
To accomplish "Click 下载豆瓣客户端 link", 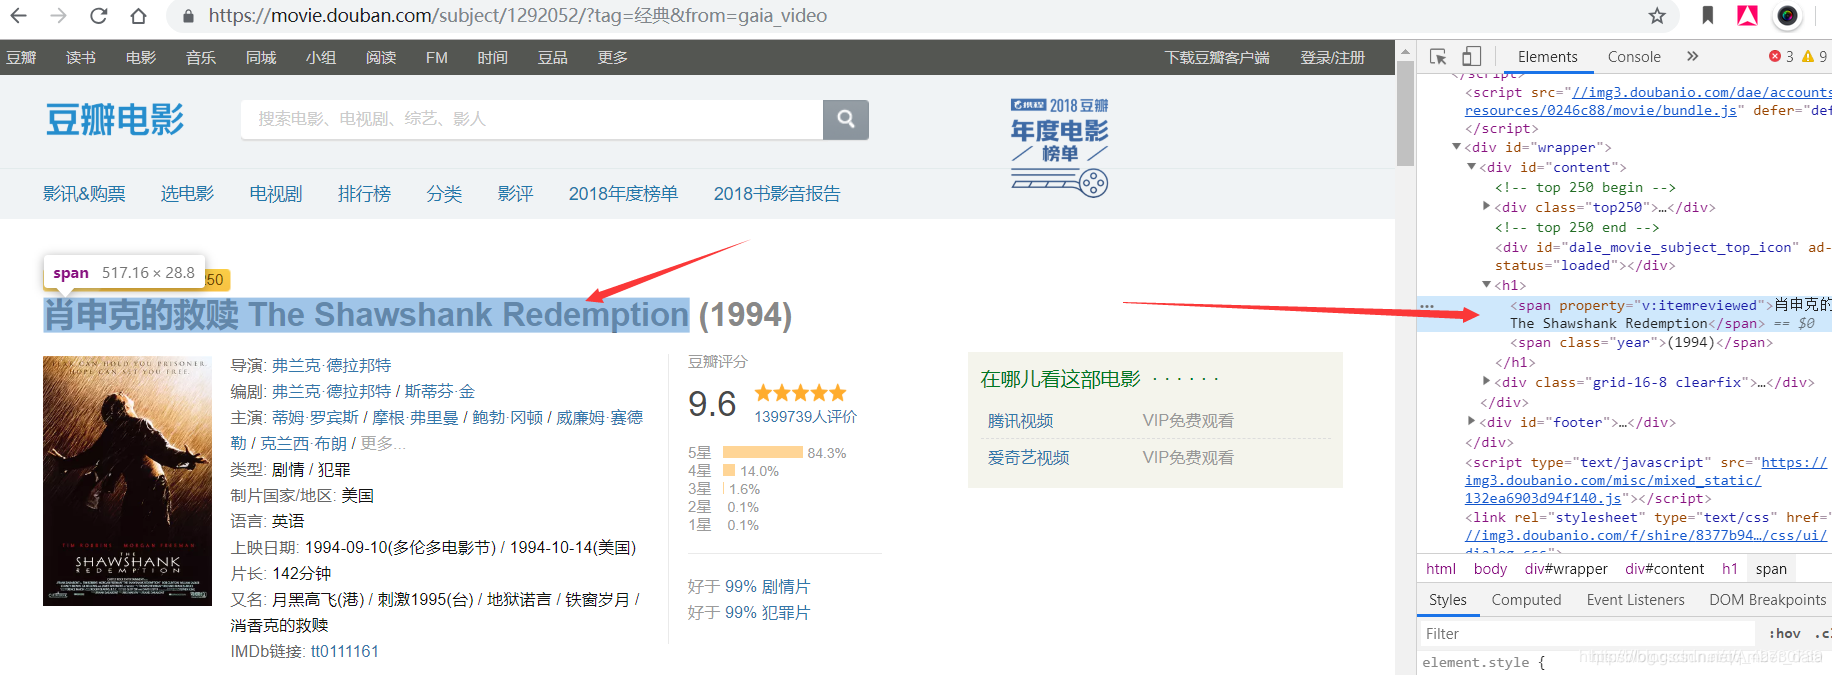I will [1217, 58].
